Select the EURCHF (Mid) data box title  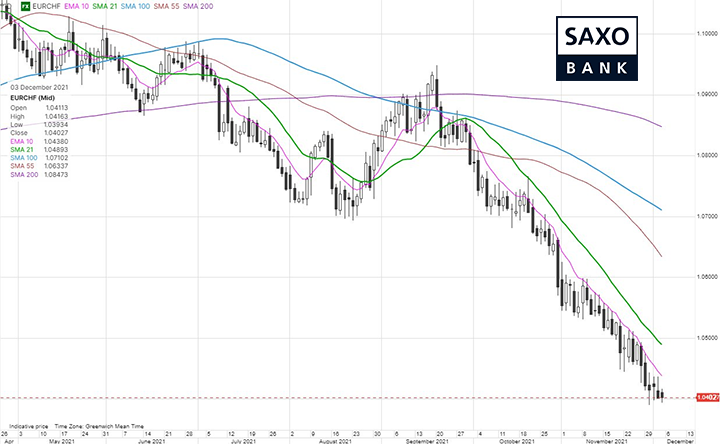point(32,98)
